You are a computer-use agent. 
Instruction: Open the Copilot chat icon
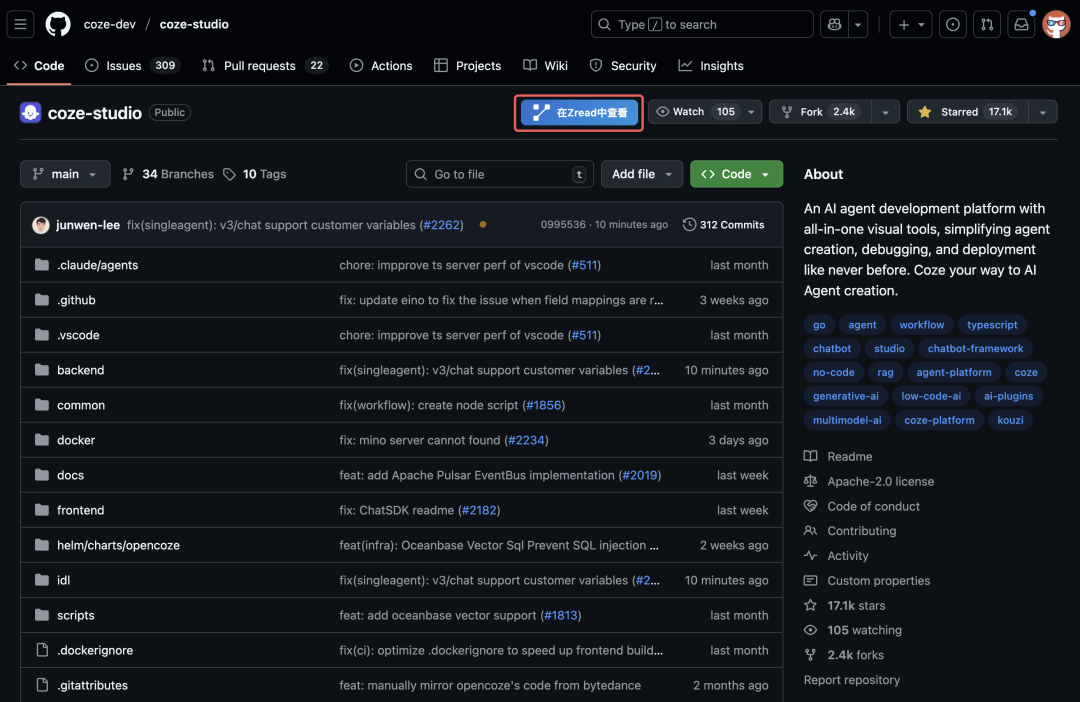coord(834,24)
